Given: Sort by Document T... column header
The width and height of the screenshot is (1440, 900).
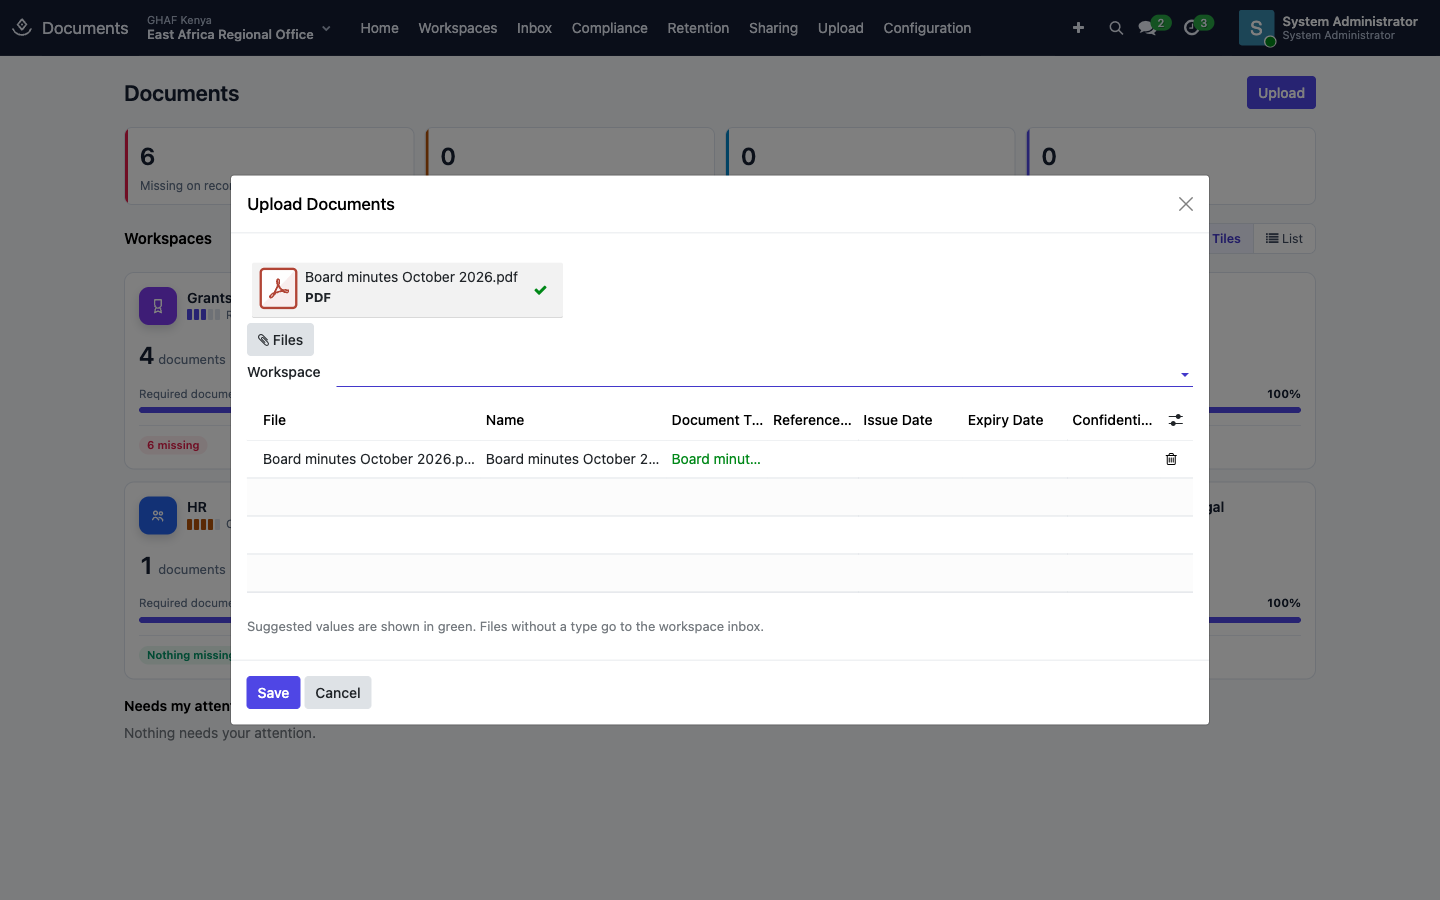Looking at the screenshot, I should coord(717,420).
